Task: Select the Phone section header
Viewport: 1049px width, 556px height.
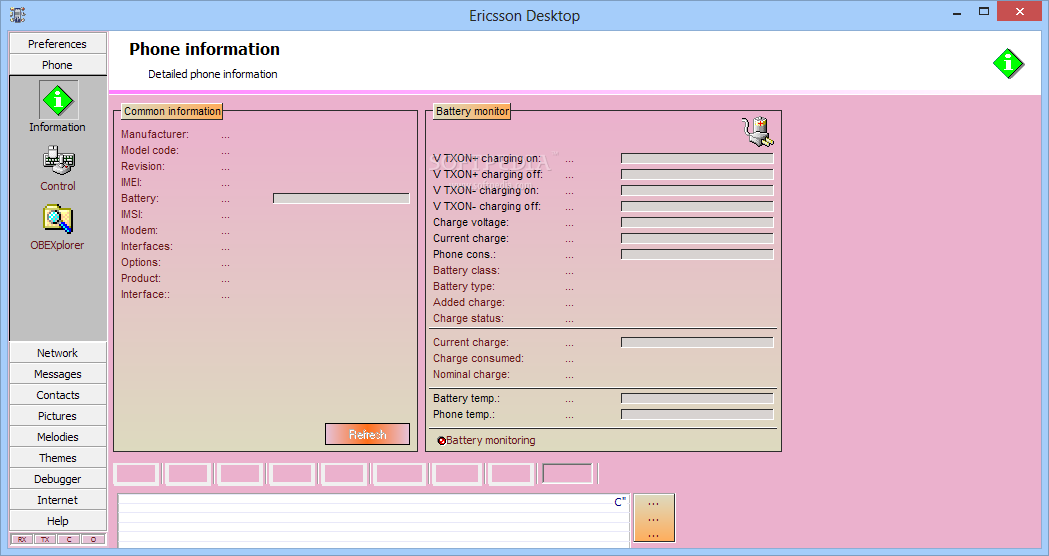Action: [58, 65]
